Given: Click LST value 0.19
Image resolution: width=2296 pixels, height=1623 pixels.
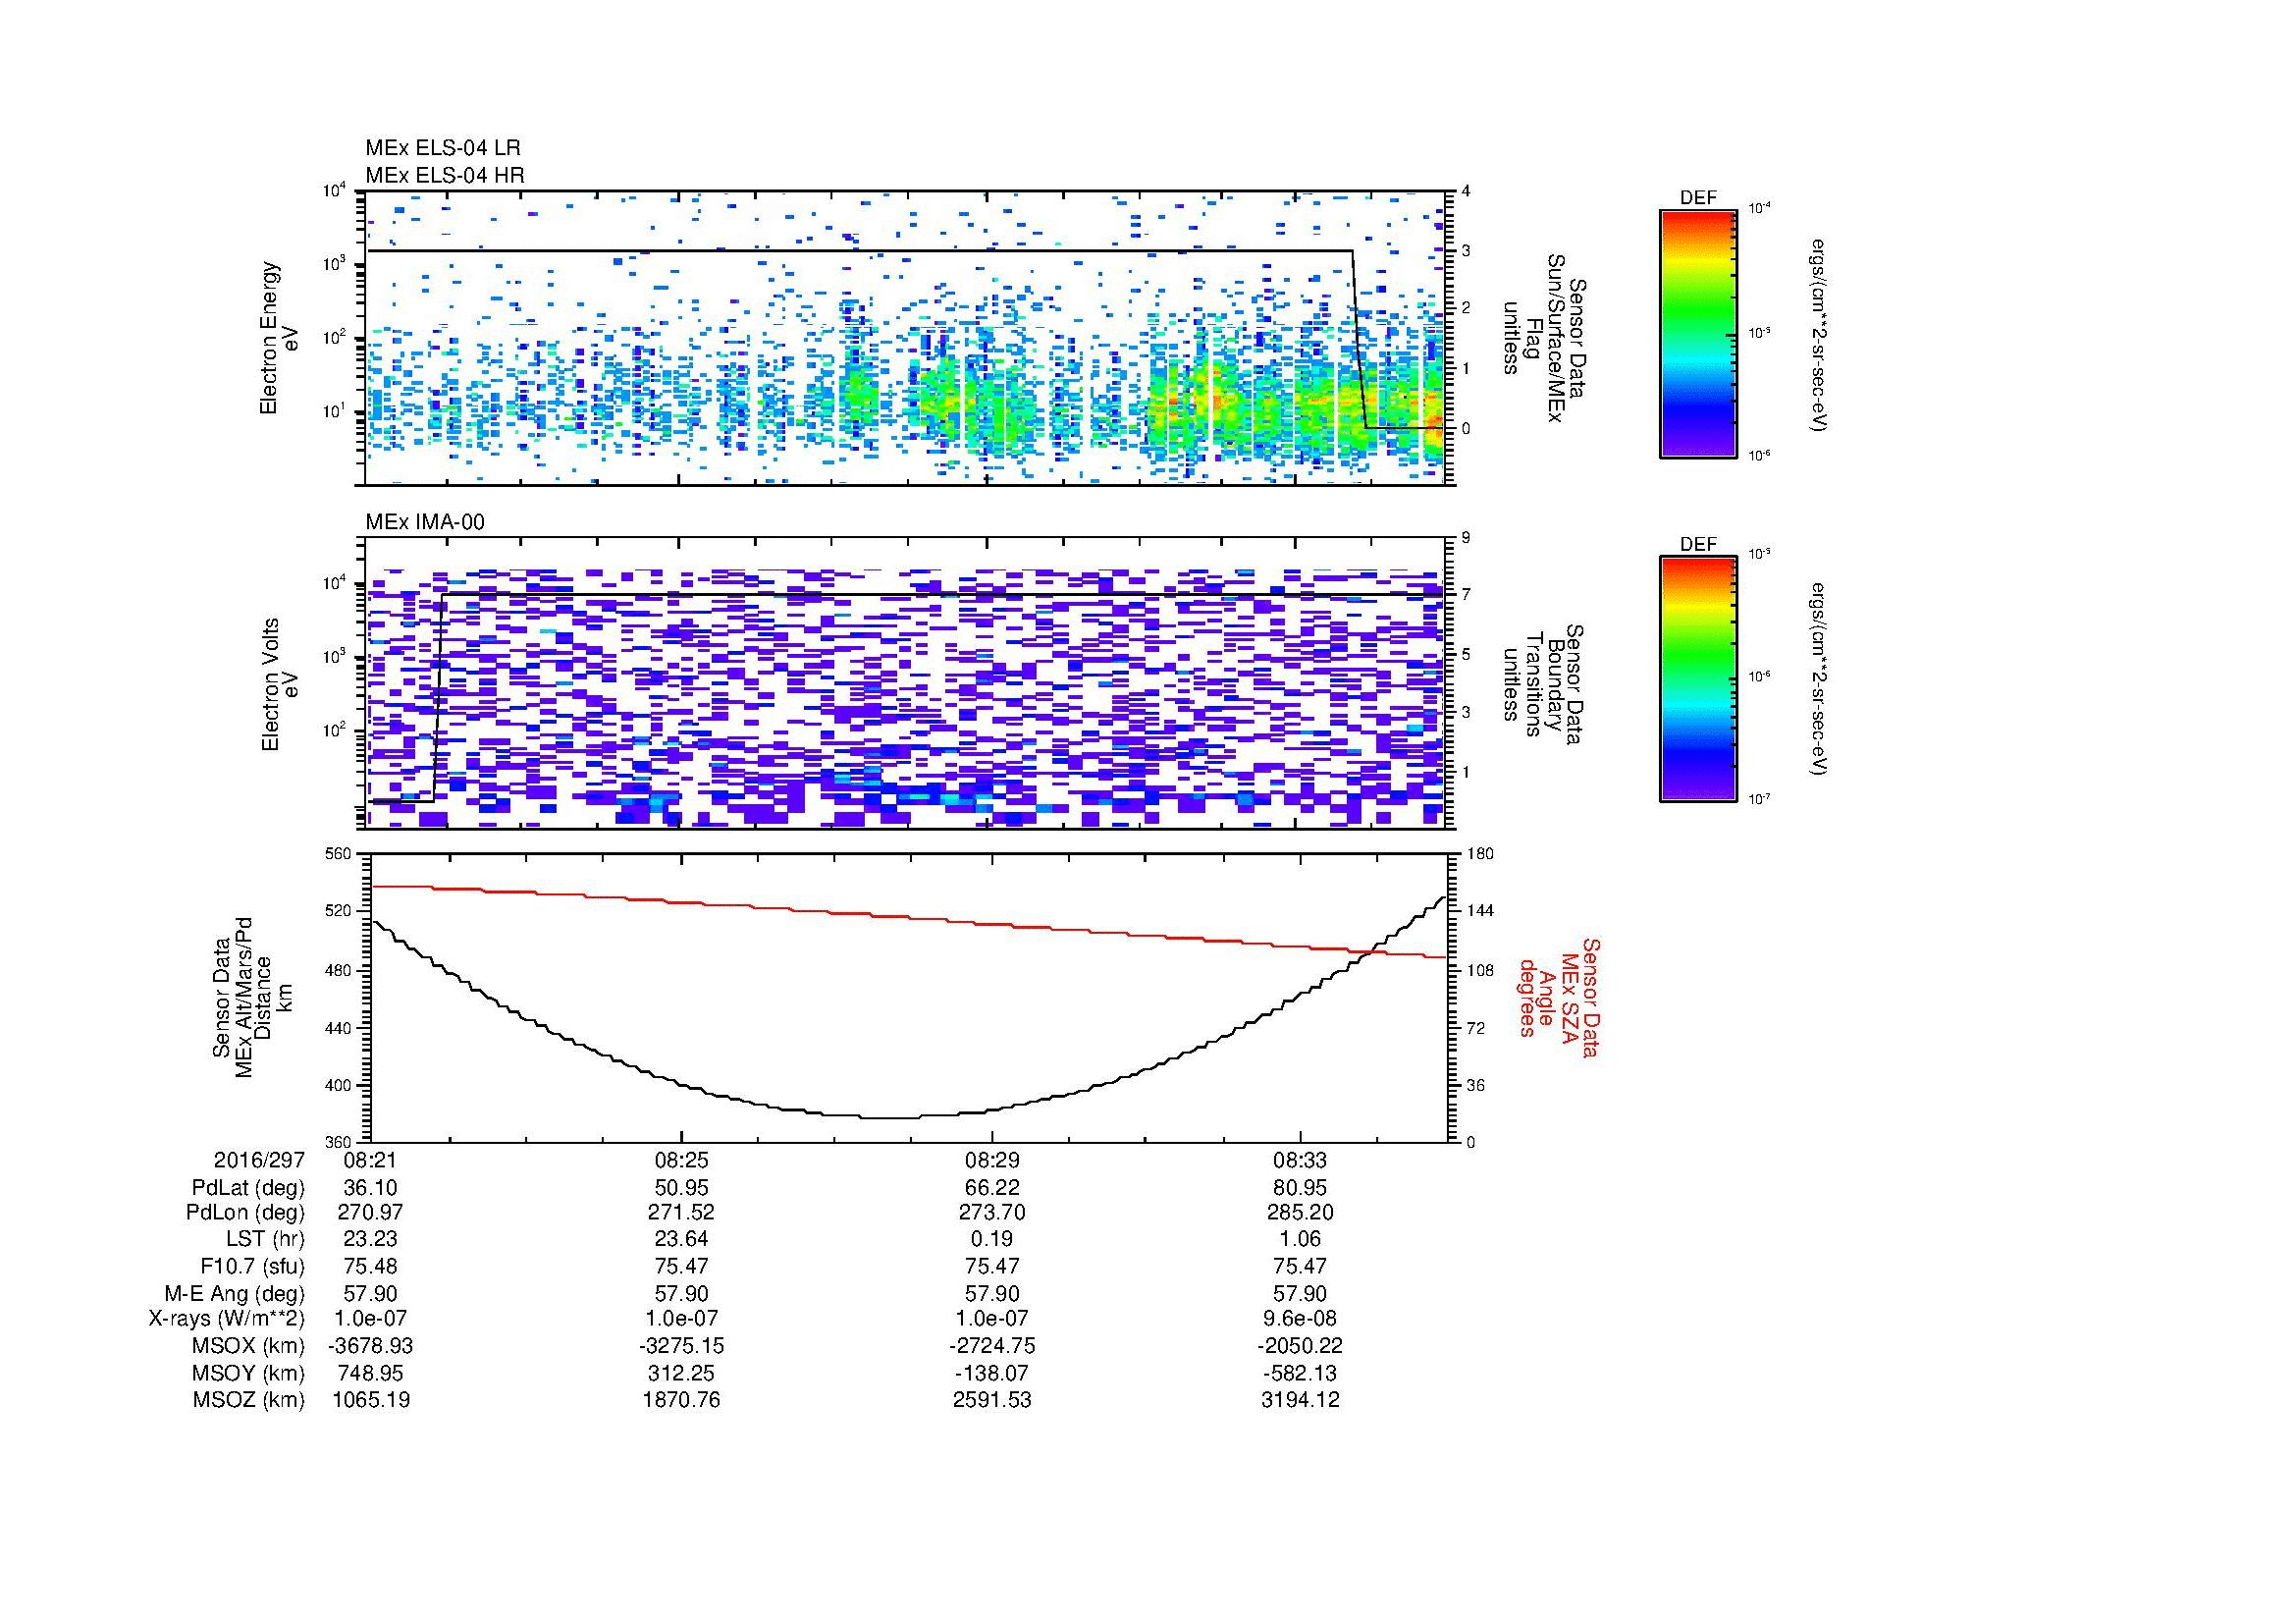Looking at the screenshot, I should coord(991,1240).
